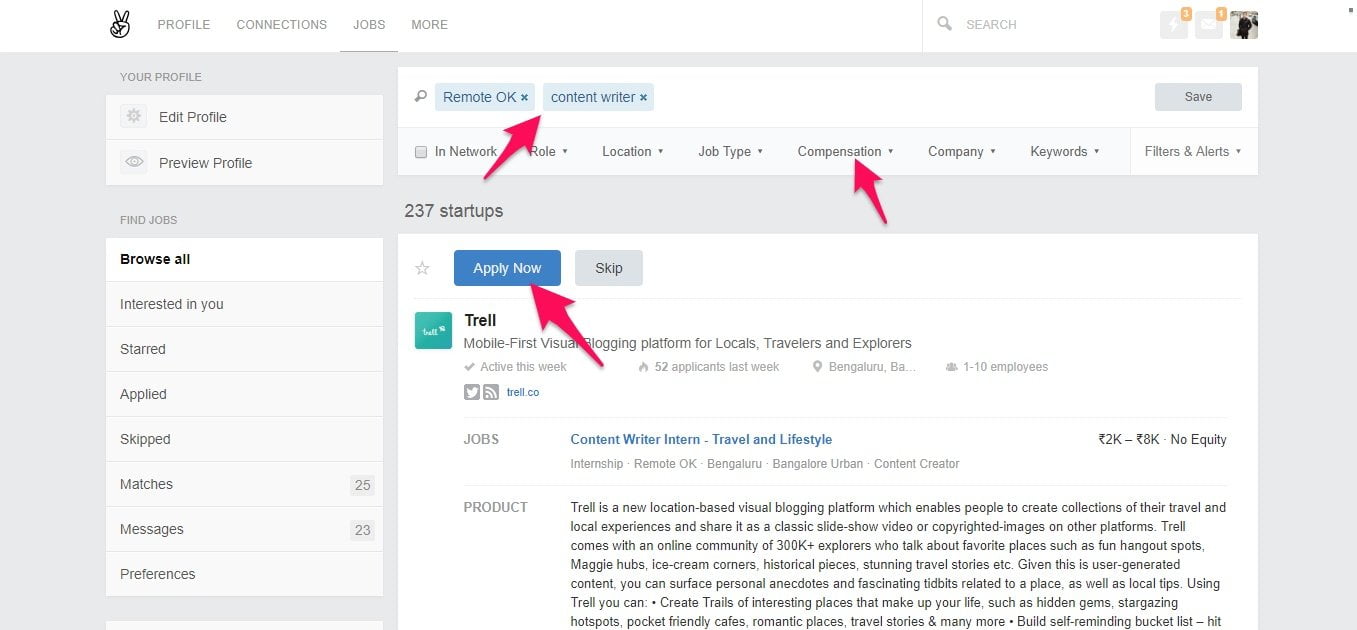Open the envelope messages icon in header

point(1209,25)
